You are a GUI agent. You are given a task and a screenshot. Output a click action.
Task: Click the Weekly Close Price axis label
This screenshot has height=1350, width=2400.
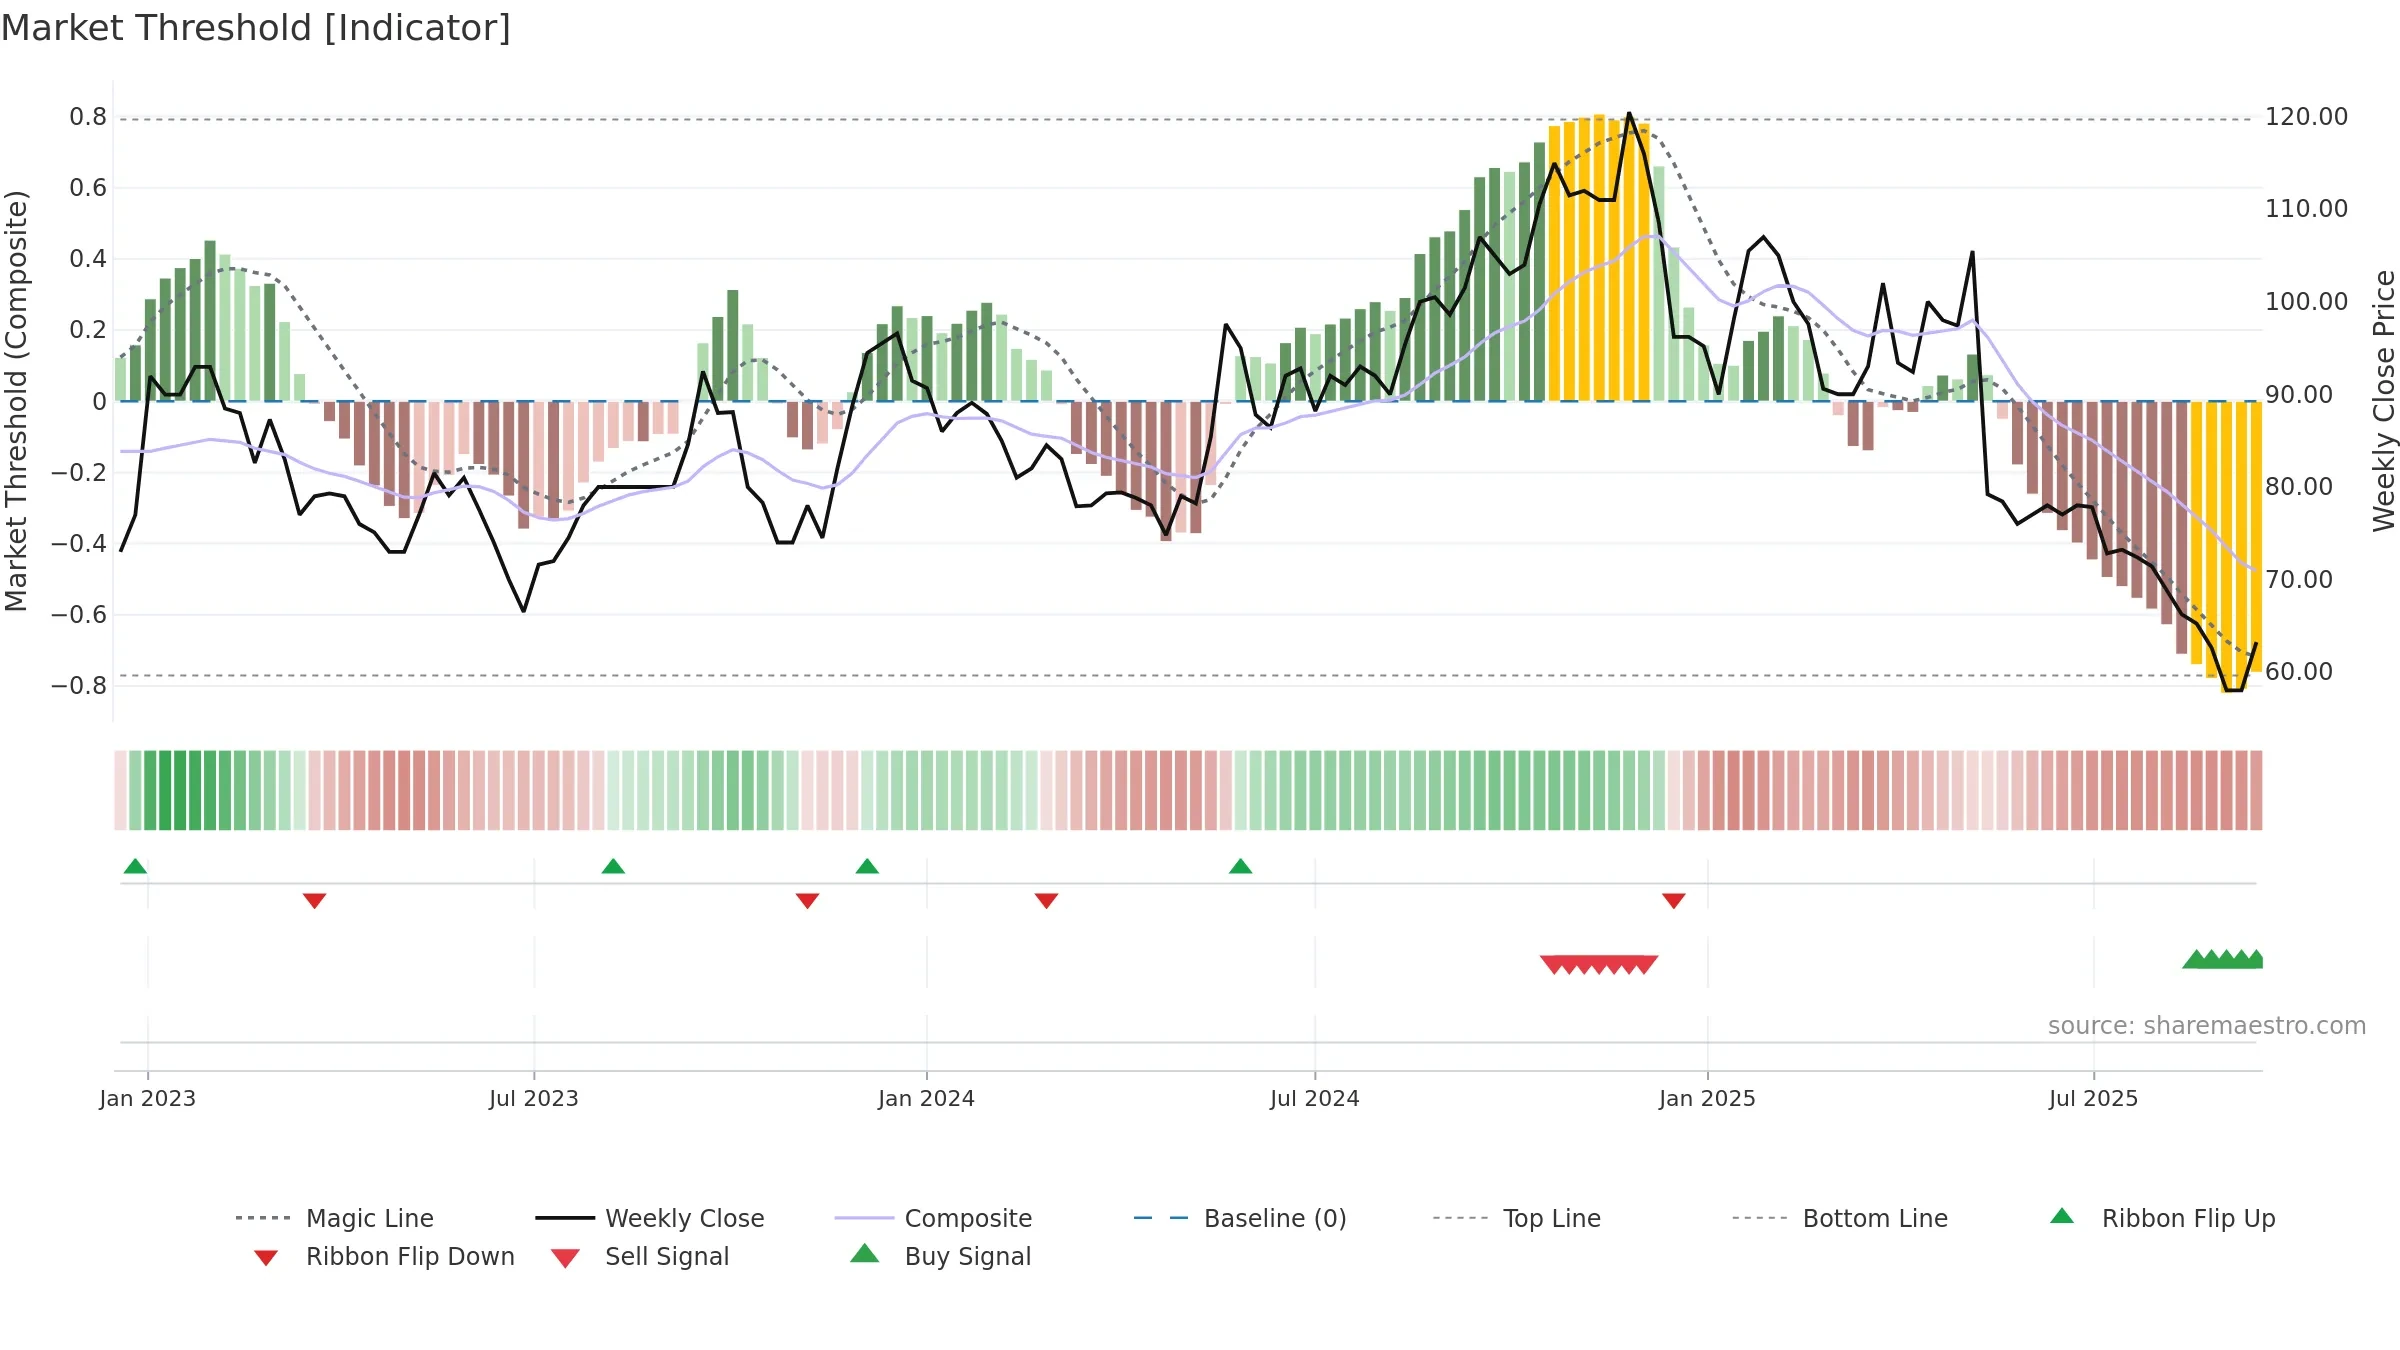[2384, 401]
